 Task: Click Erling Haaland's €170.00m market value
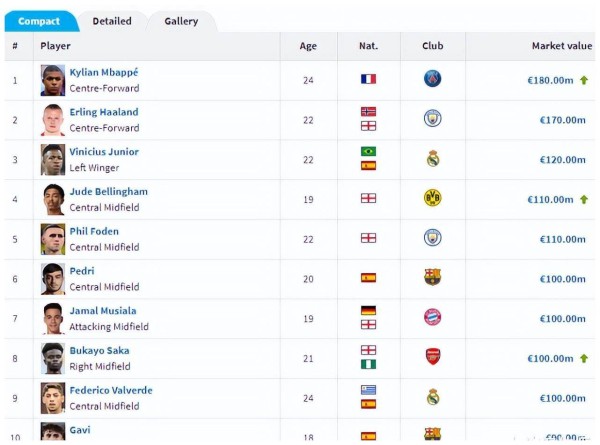tap(562, 120)
